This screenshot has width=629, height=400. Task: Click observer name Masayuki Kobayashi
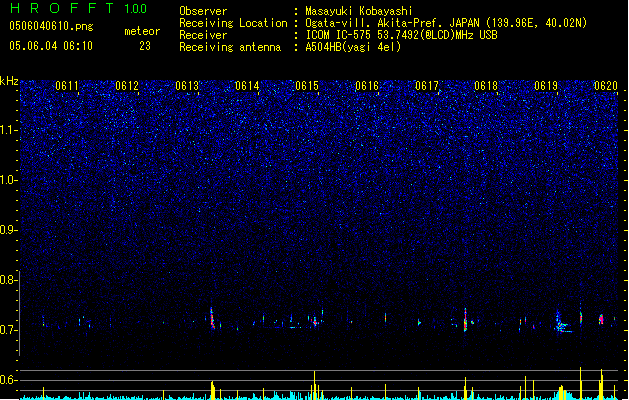pyautogui.click(x=359, y=11)
